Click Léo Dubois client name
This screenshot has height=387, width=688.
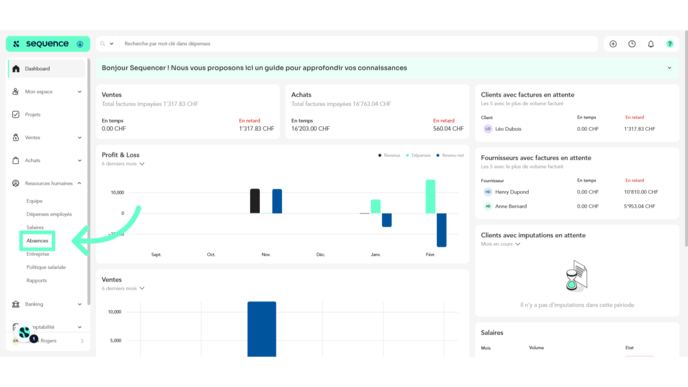pyautogui.click(x=508, y=129)
